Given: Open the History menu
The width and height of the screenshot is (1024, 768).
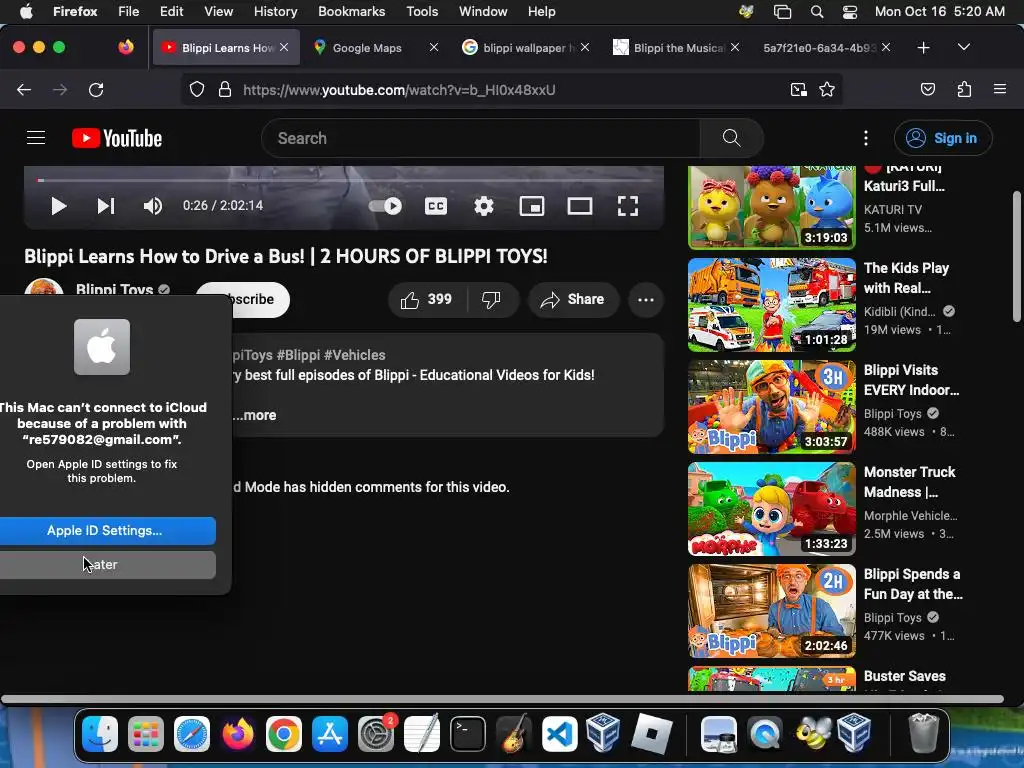Looking at the screenshot, I should point(275,11).
